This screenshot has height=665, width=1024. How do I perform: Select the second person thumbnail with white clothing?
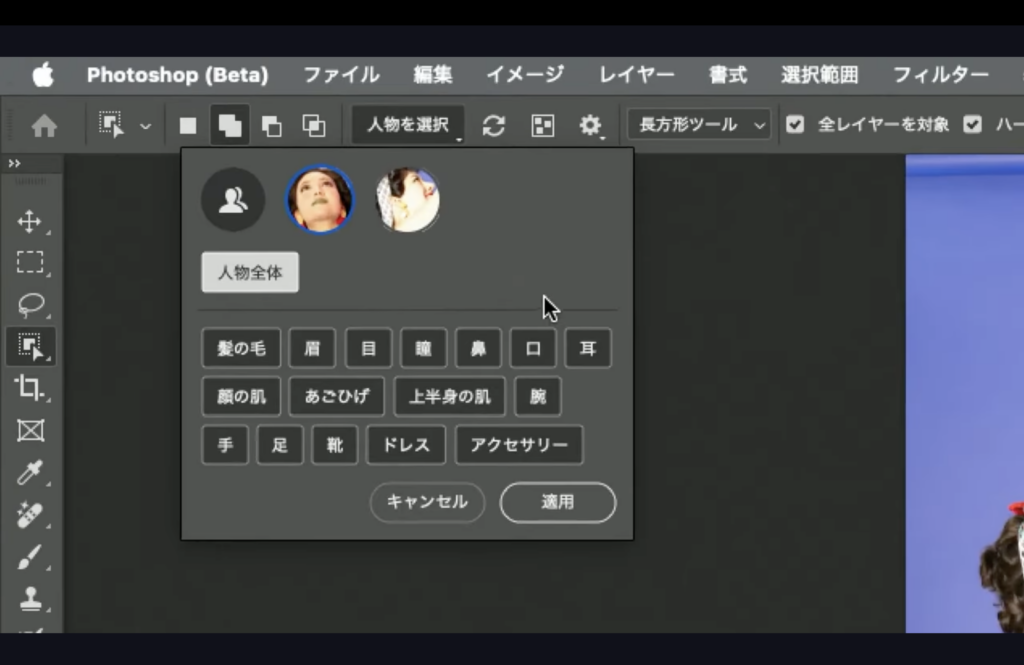coord(408,200)
